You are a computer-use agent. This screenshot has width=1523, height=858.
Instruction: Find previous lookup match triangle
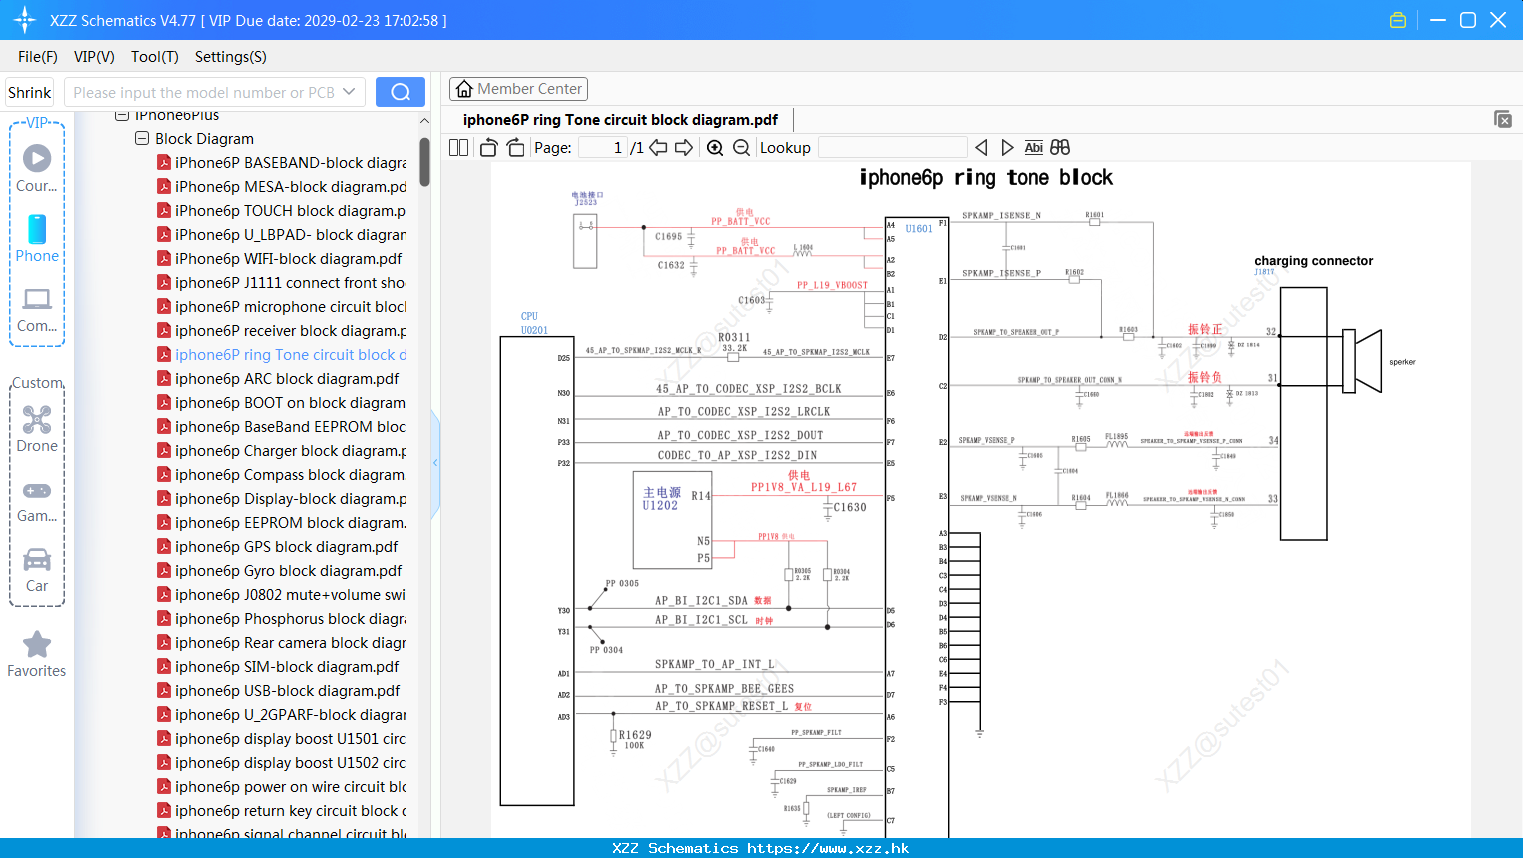click(981, 147)
